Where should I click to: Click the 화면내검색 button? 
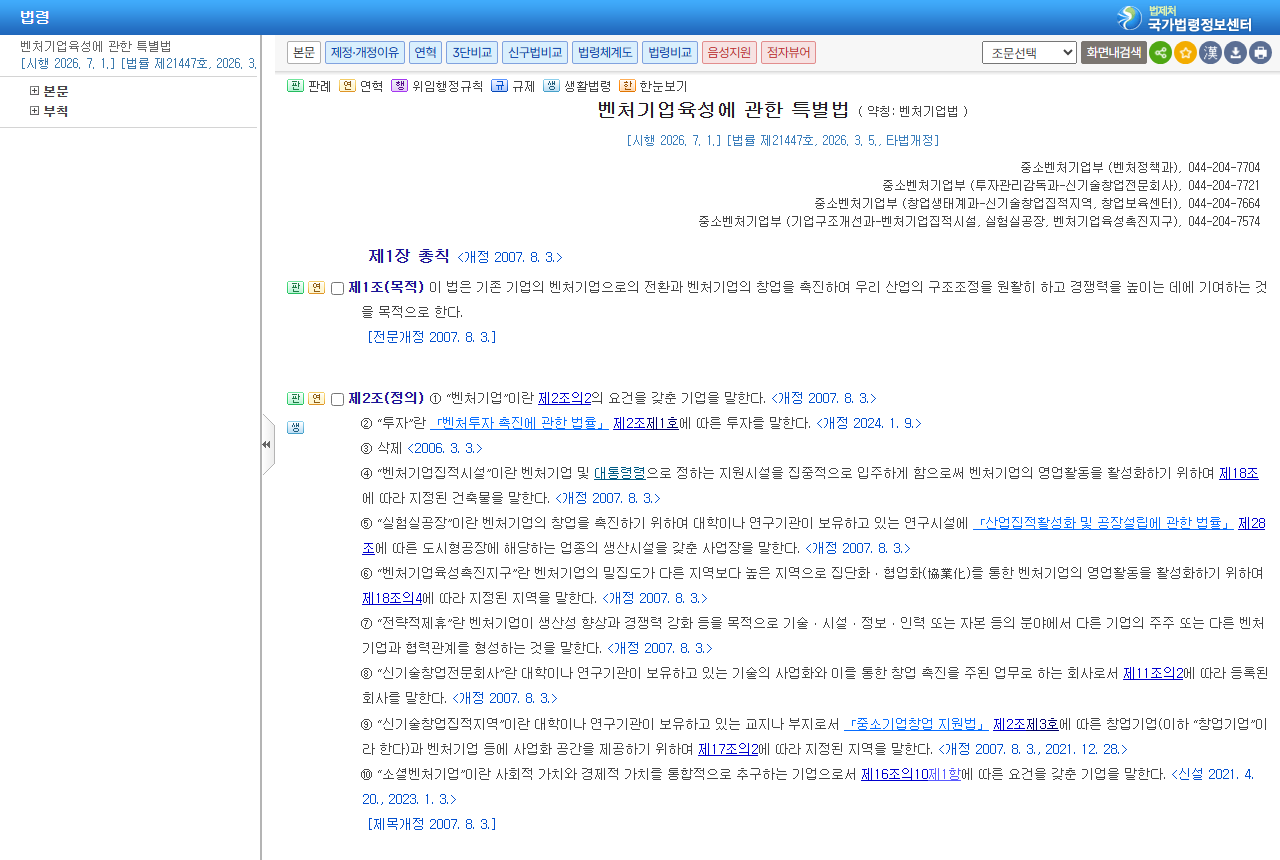point(1113,52)
